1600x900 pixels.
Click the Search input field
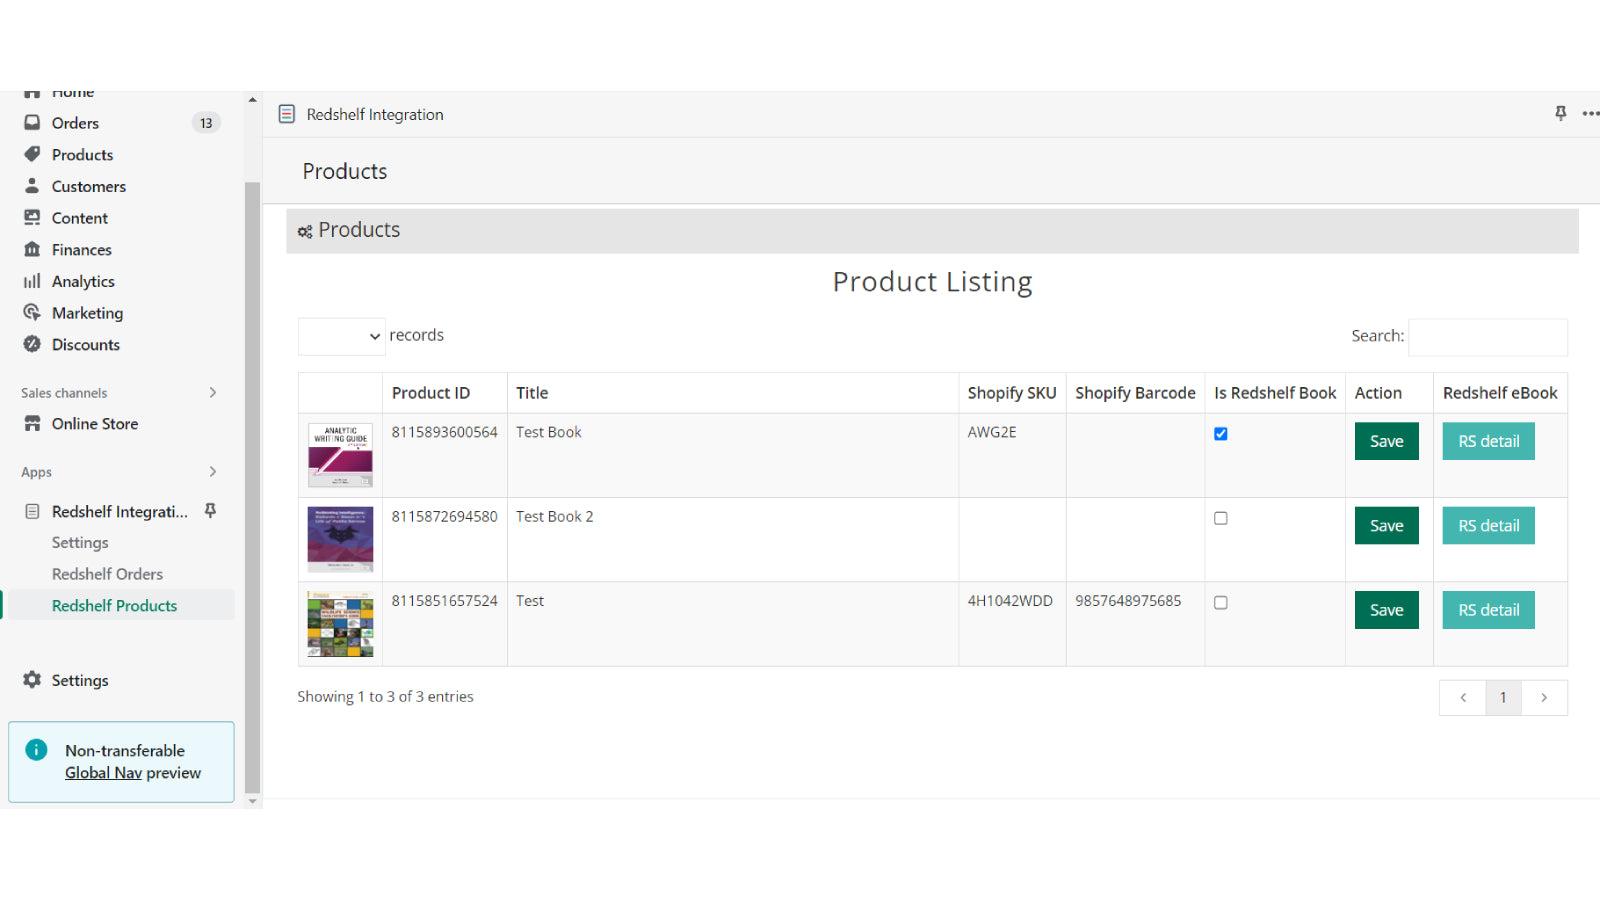[1487, 337]
